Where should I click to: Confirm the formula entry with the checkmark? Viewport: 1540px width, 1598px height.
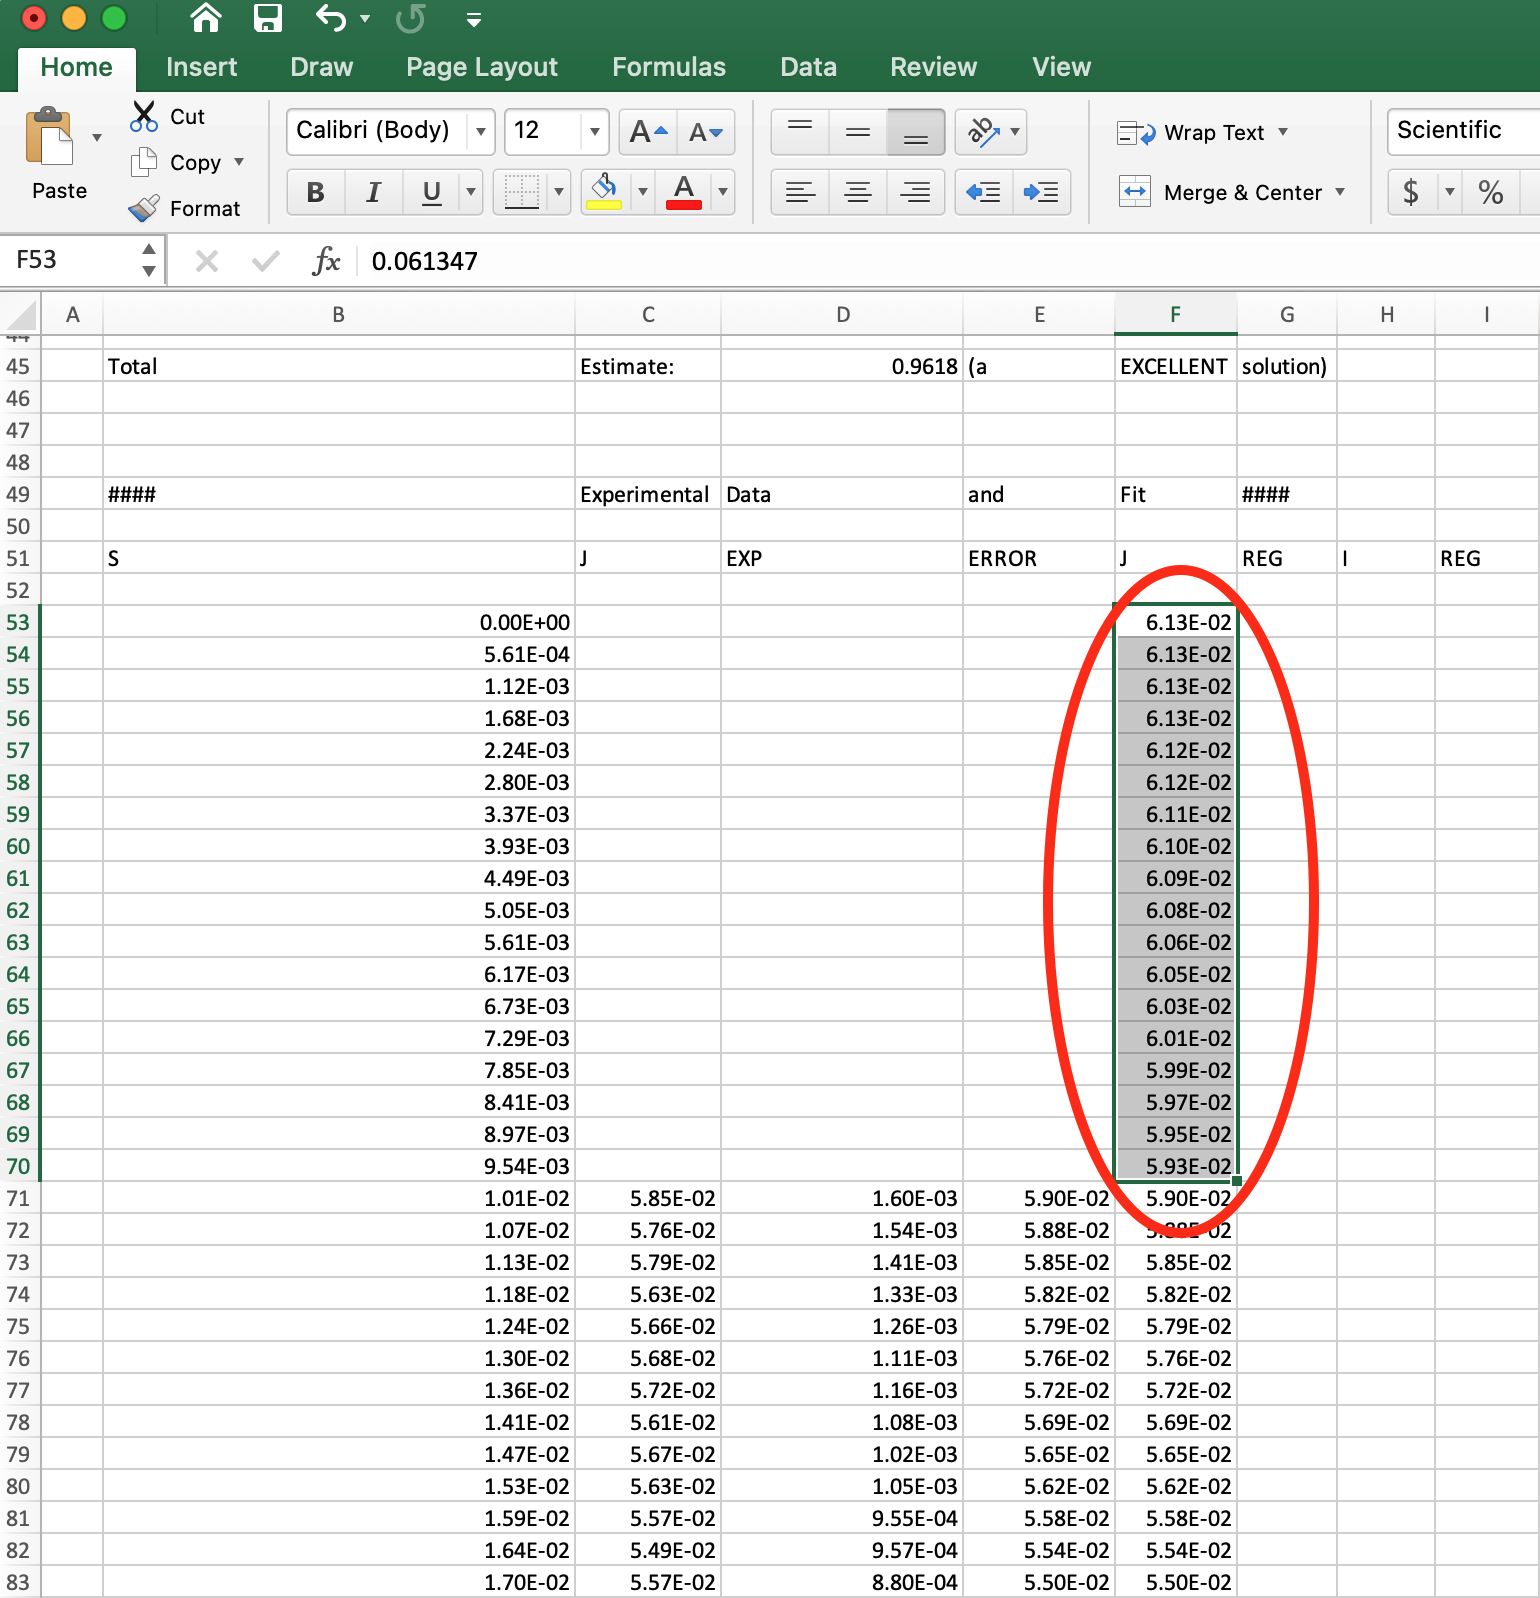[x=265, y=261]
